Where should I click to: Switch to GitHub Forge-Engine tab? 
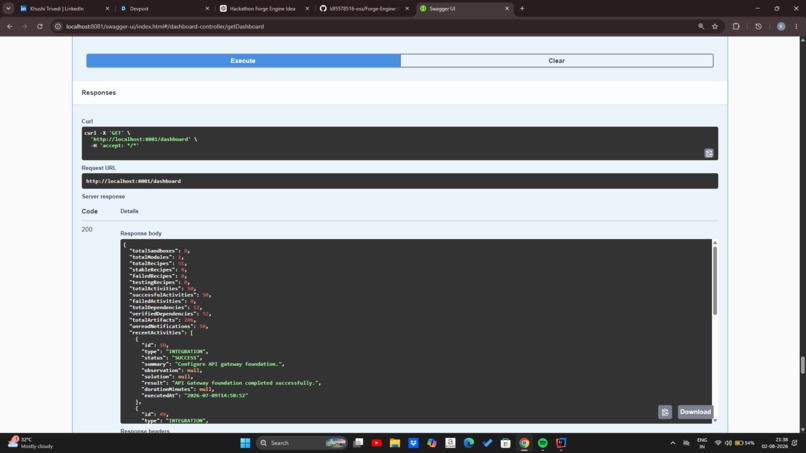(363, 9)
